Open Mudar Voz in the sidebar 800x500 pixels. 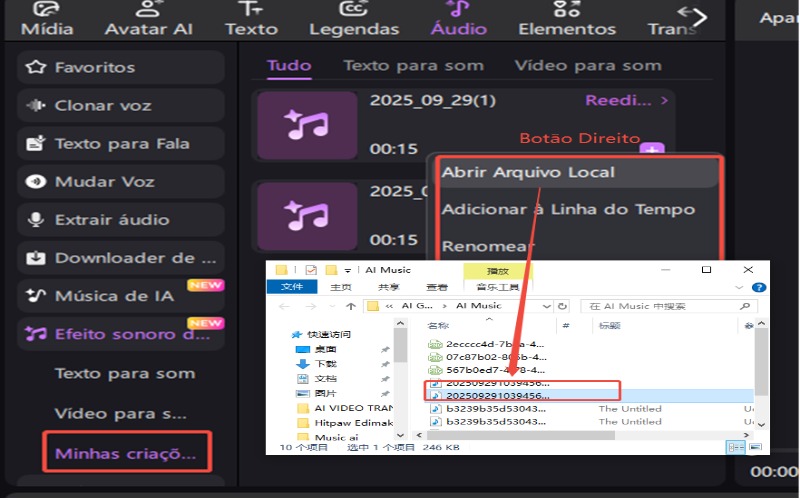point(120,181)
